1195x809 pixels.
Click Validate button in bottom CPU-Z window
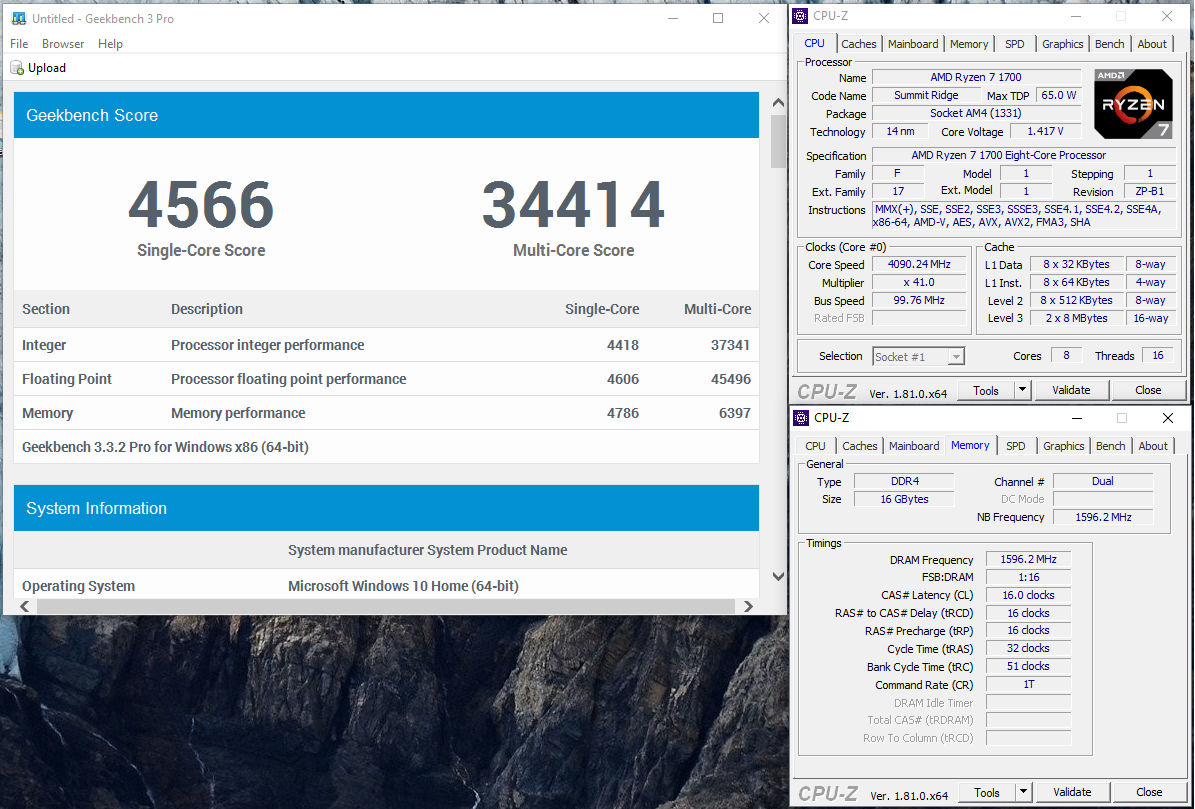(1072, 792)
